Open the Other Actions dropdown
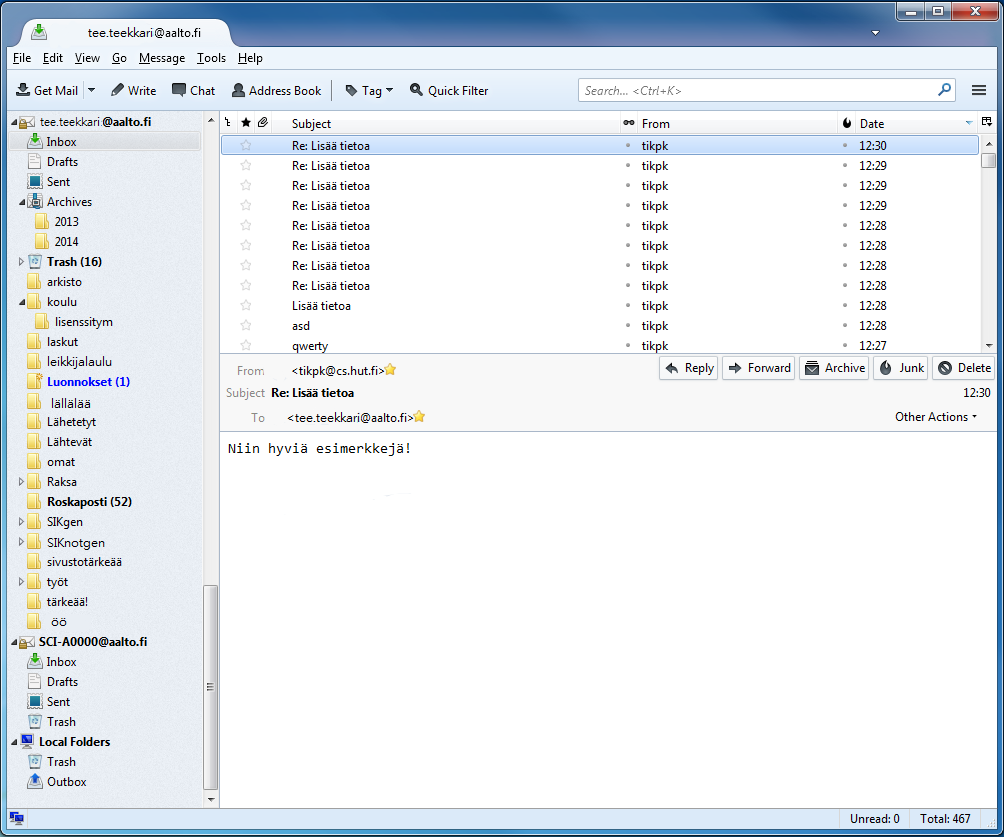Viewport: 1004px width, 837px height. tap(935, 417)
